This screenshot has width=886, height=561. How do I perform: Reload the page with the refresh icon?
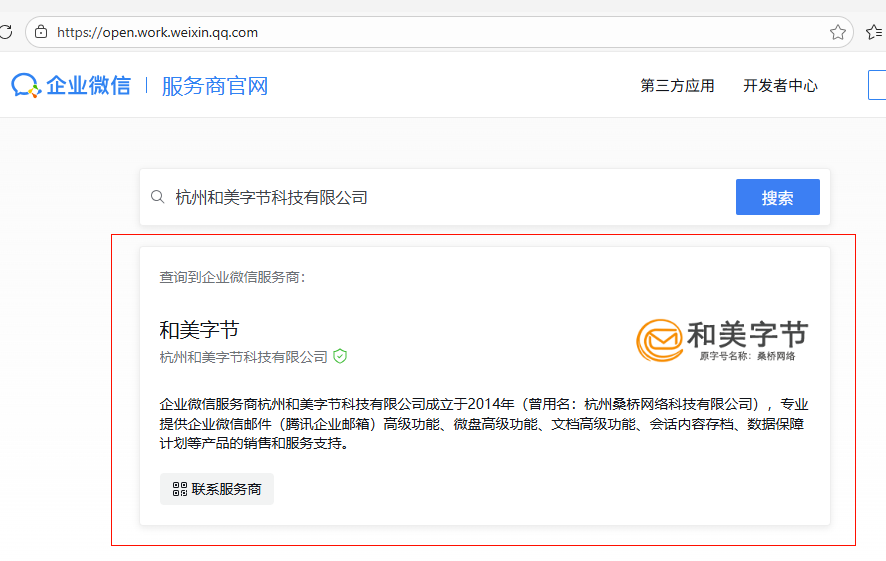pyautogui.click(x=6, y=32)
